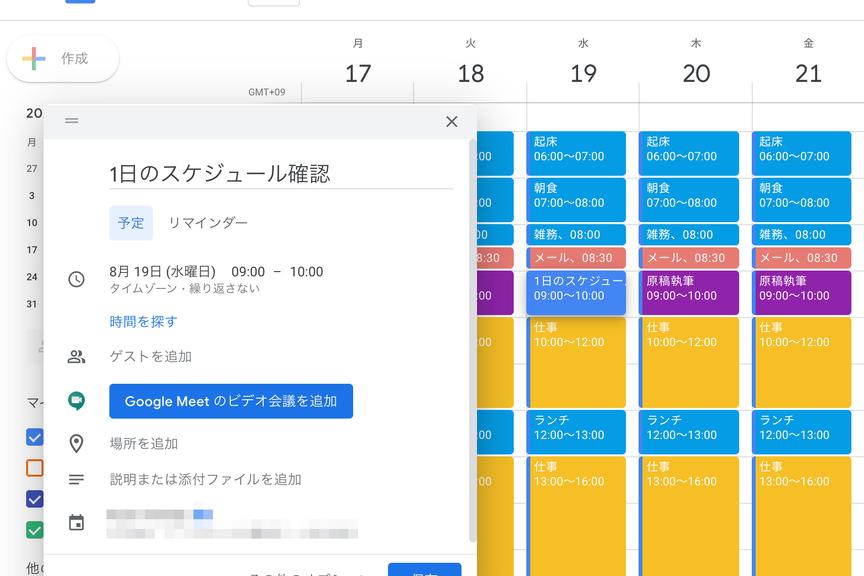Click the description lines icon
The width and height of the screenshot is (864, 576).
click(x=77, y=480)
